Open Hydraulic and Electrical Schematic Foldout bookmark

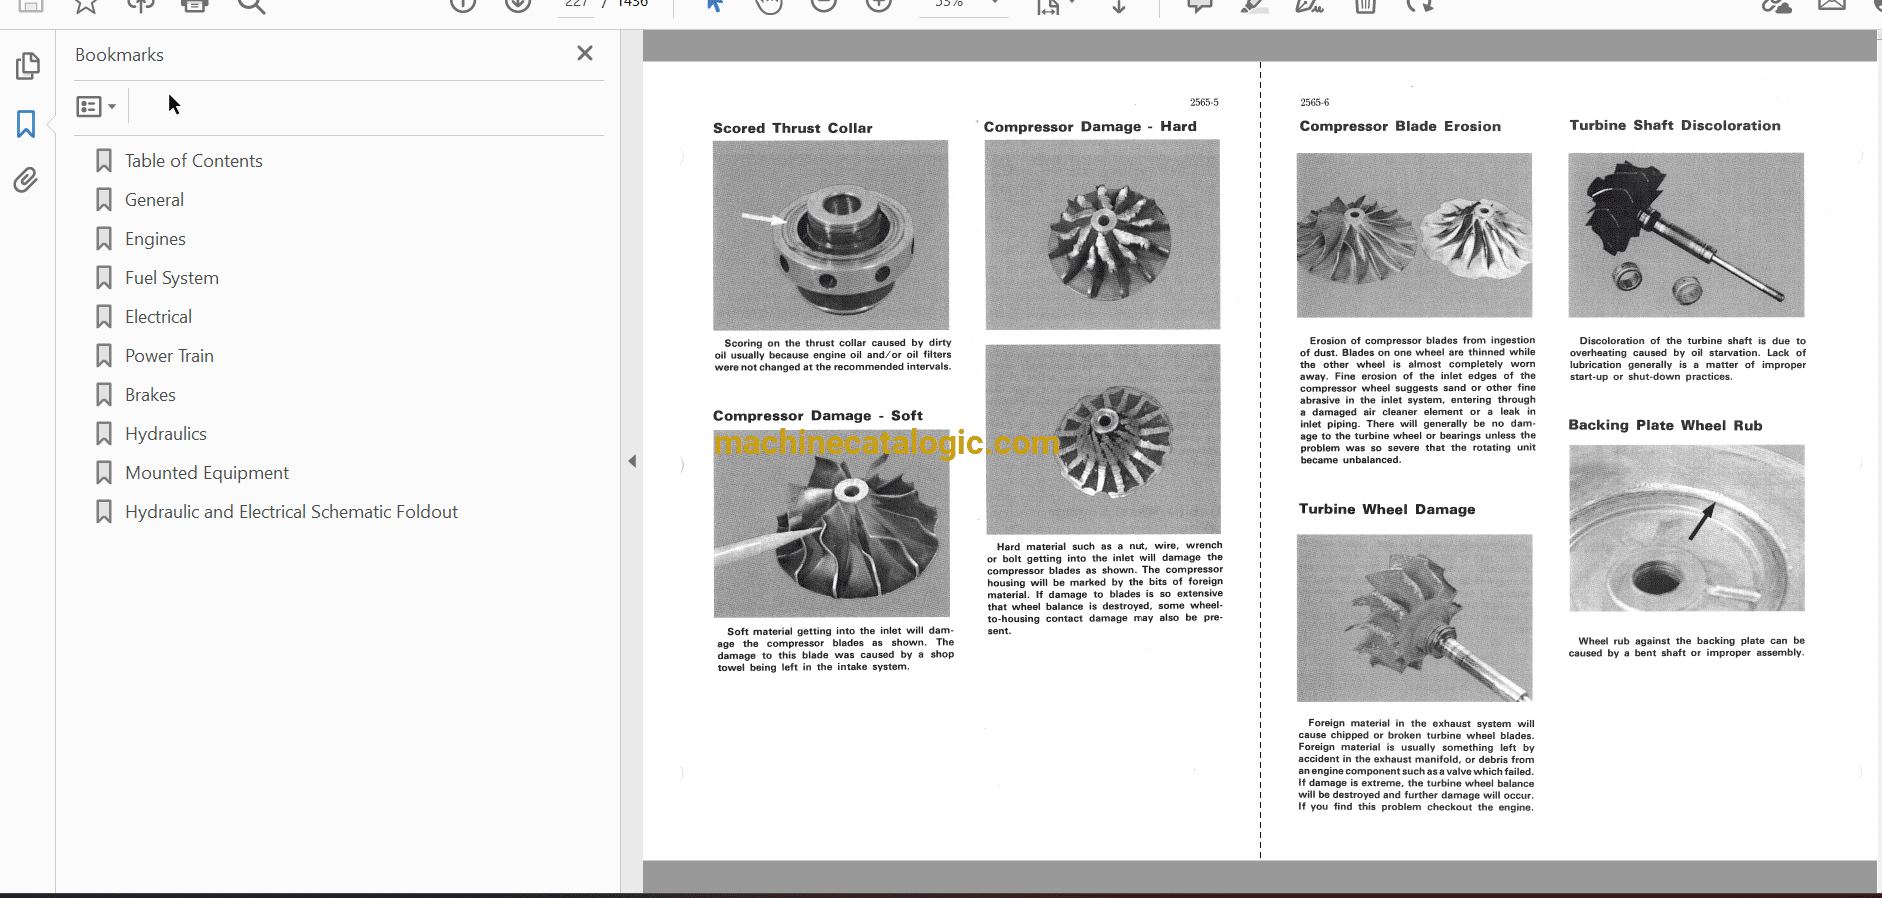tap(291, 512)
